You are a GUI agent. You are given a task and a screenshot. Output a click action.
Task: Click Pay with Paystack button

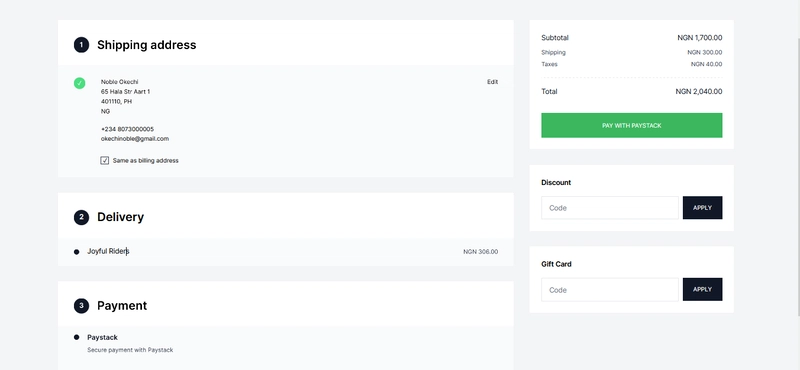click(632, 126)
